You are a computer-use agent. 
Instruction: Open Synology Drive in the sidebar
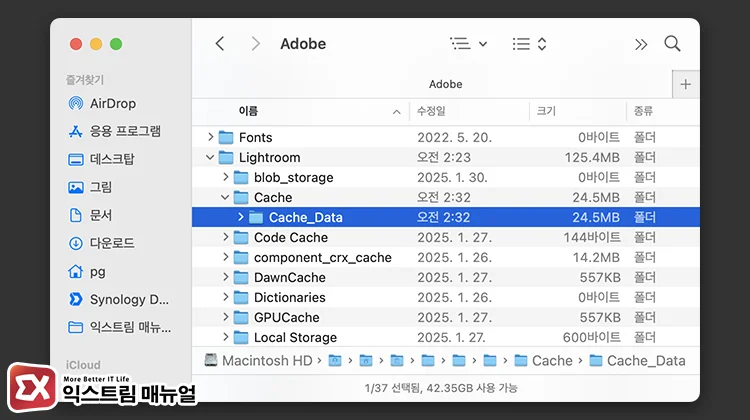pos(118,299)
